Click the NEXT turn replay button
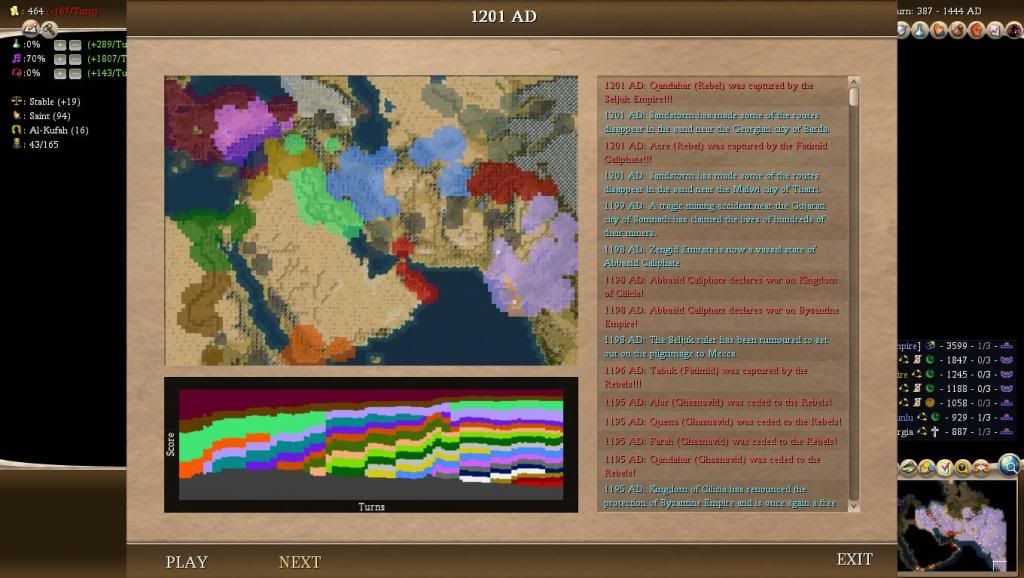 tap(300, 562)
